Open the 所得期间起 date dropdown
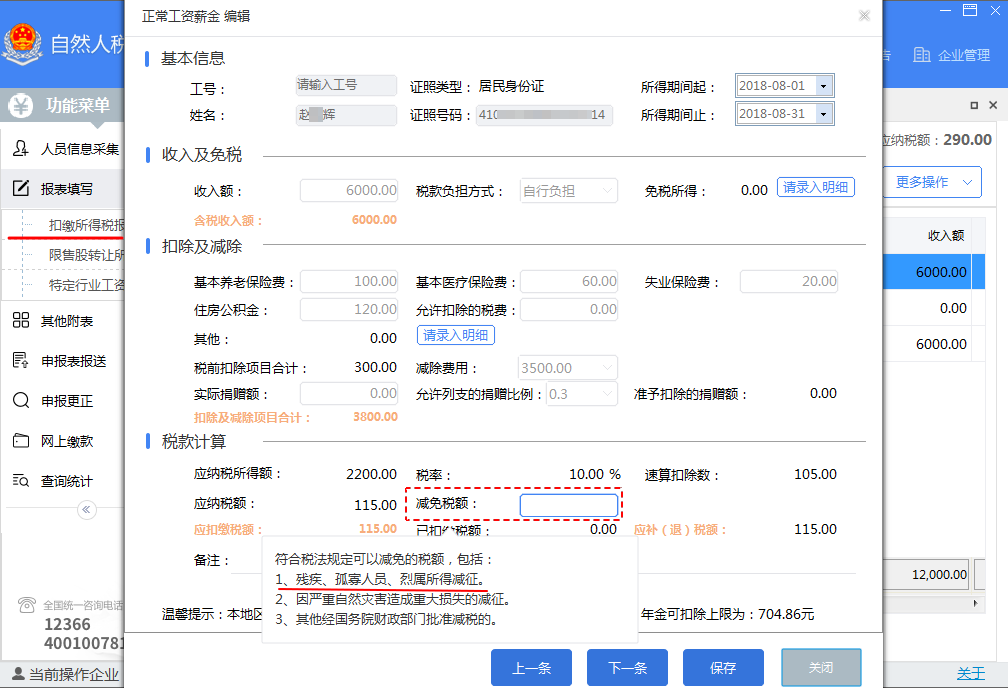Image resolution: width=1008 pixels, height=688 pixels. coord(823,86)
